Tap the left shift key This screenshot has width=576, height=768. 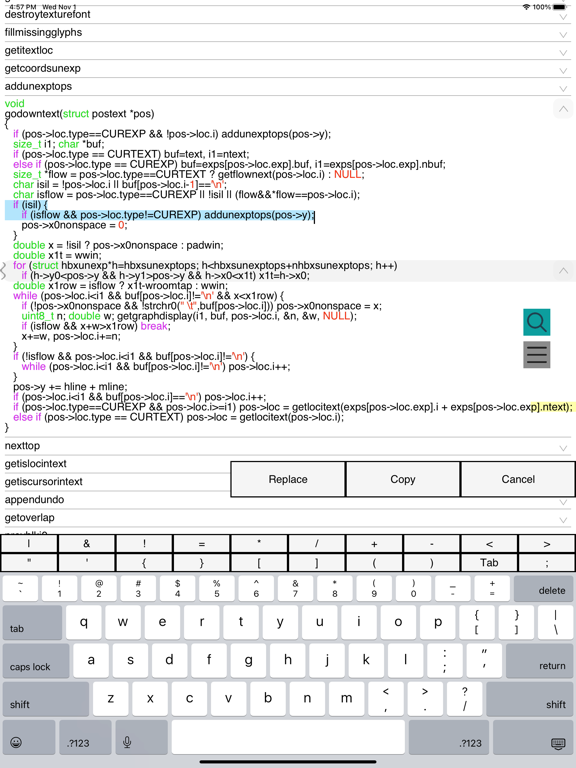pyautogui.click(x=46, y=699)
